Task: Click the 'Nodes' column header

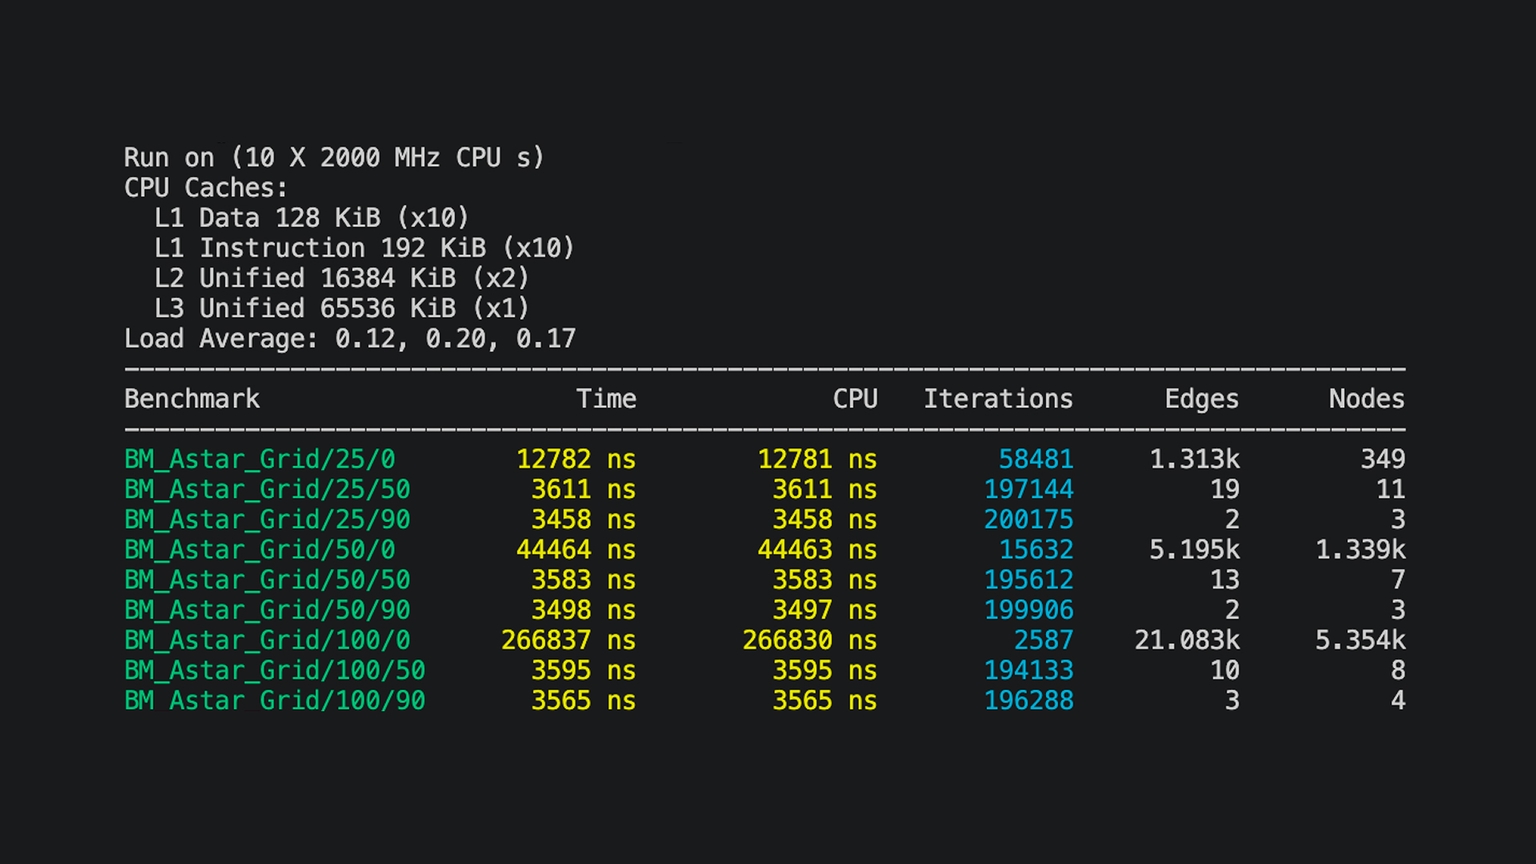Action: (1367, 399)
